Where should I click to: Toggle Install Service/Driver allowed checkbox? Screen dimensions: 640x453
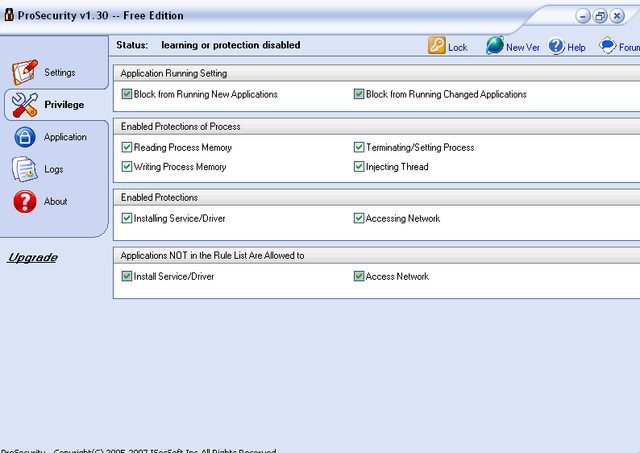[127, 276]
